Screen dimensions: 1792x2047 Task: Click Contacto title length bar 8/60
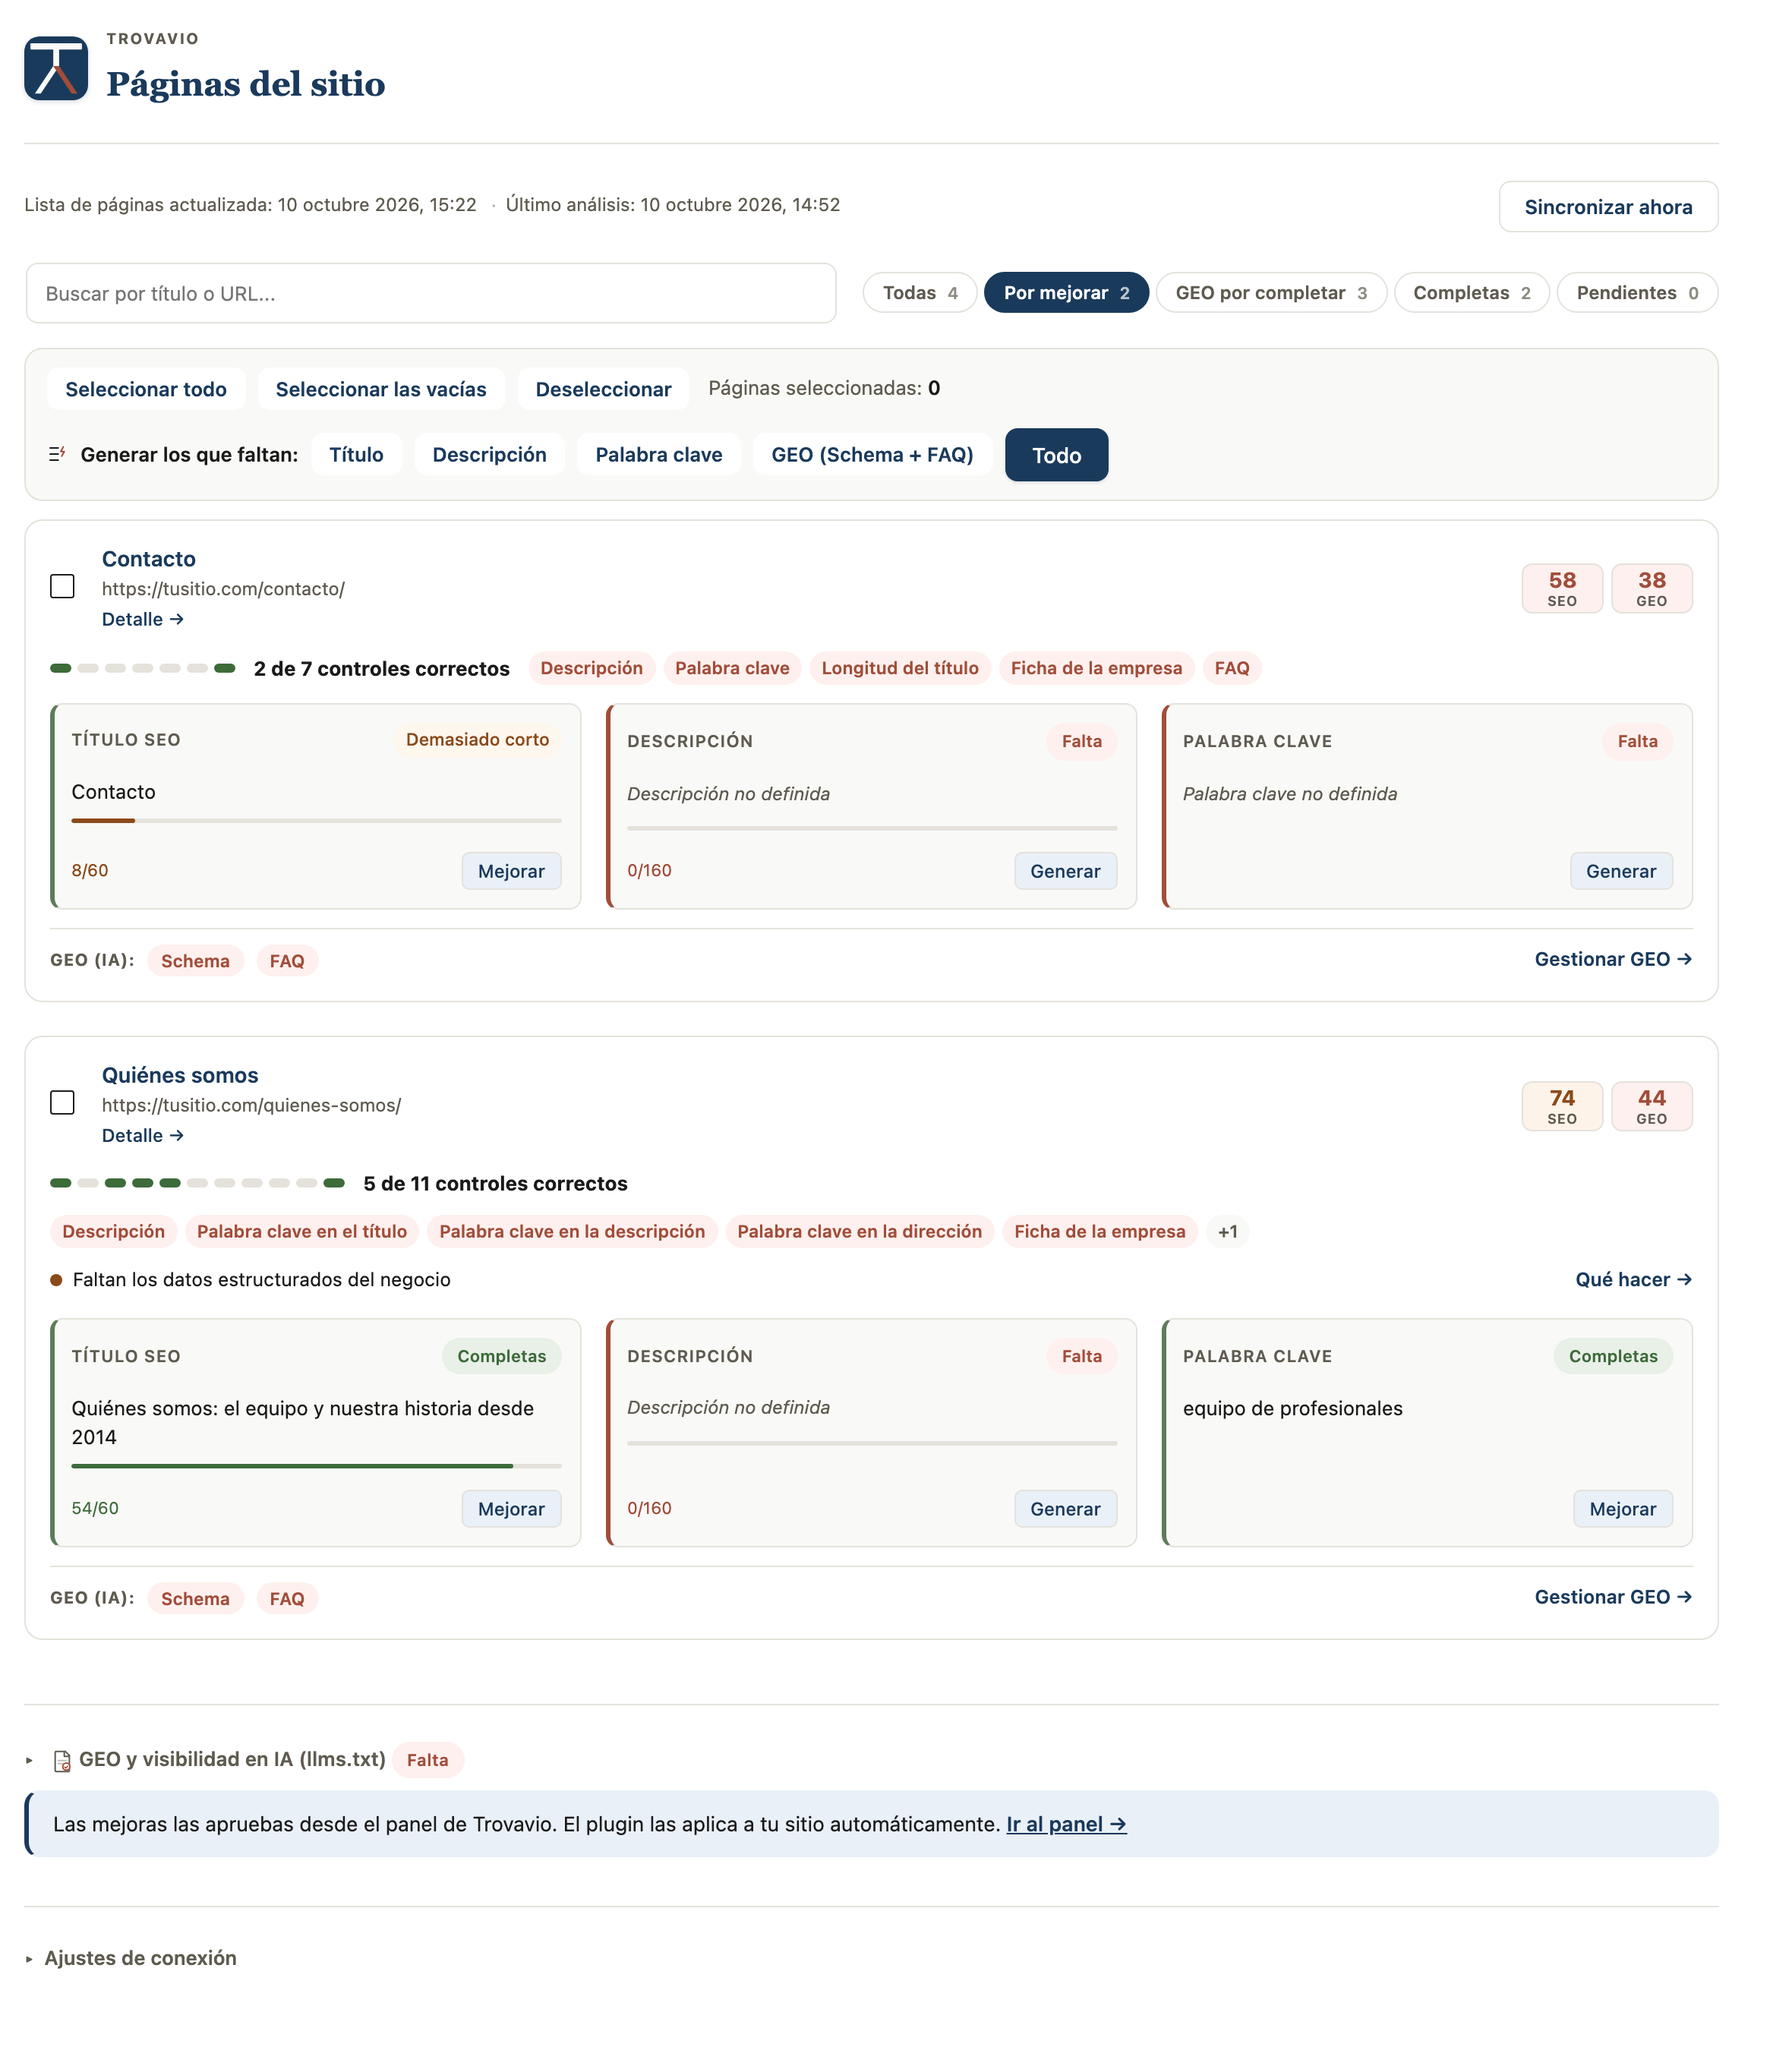click(x=316, y=820)
